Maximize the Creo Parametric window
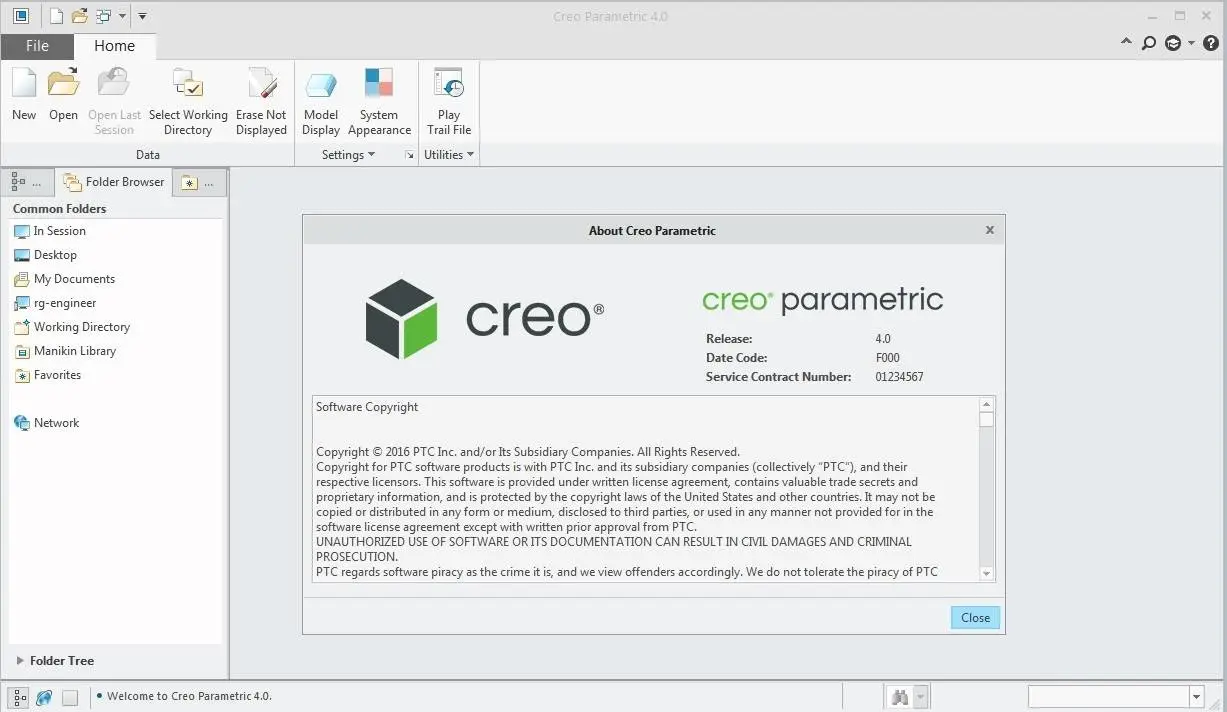Screen dimensions: 1227x712 pos(1180,16)
